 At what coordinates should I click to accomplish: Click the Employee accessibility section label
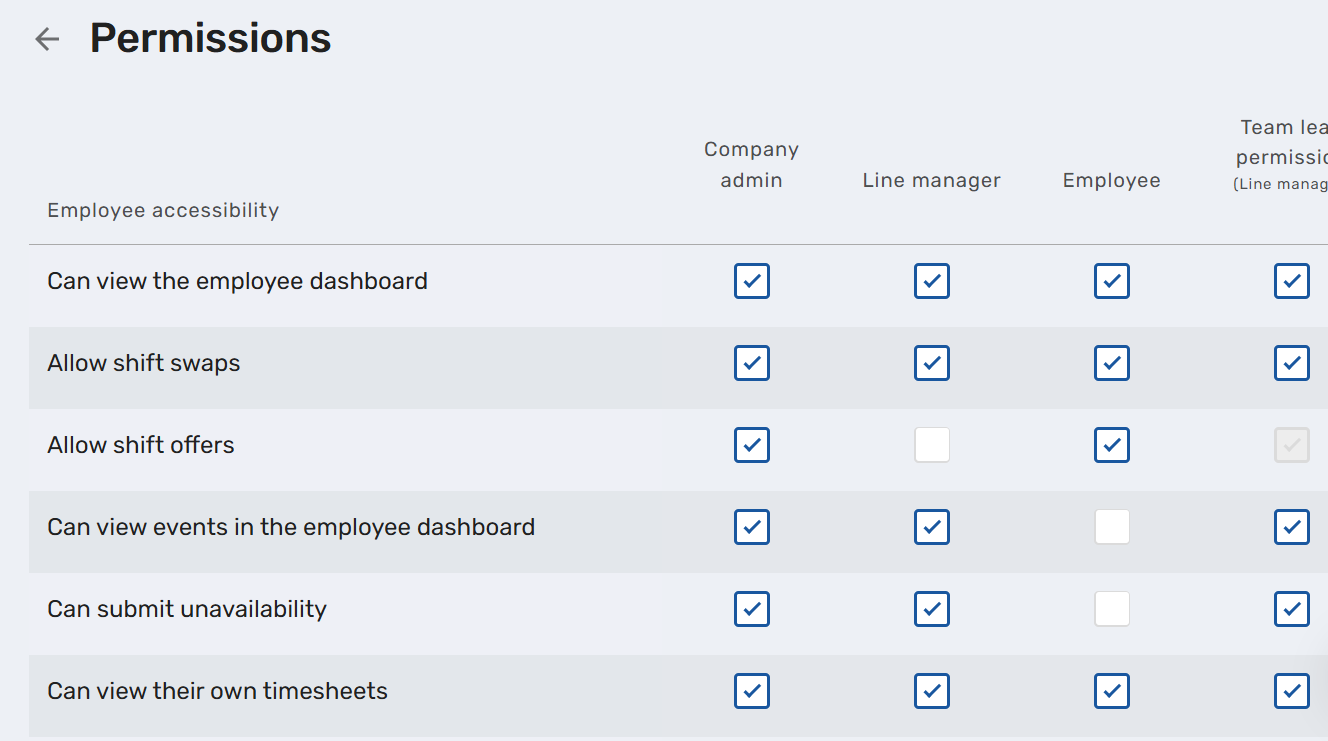click(163, 210)
